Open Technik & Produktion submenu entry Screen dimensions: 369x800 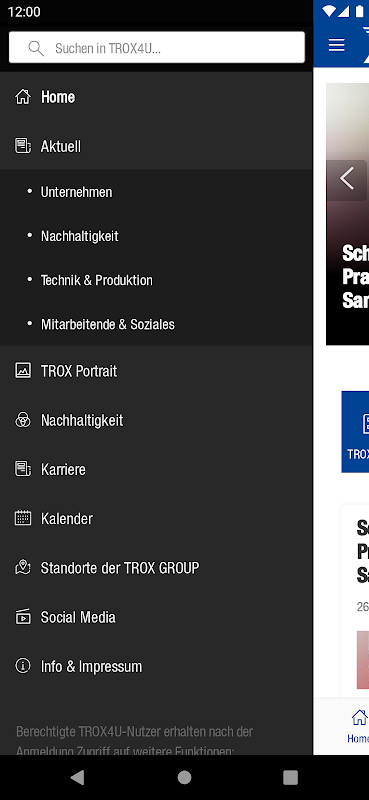pos(156,280)
